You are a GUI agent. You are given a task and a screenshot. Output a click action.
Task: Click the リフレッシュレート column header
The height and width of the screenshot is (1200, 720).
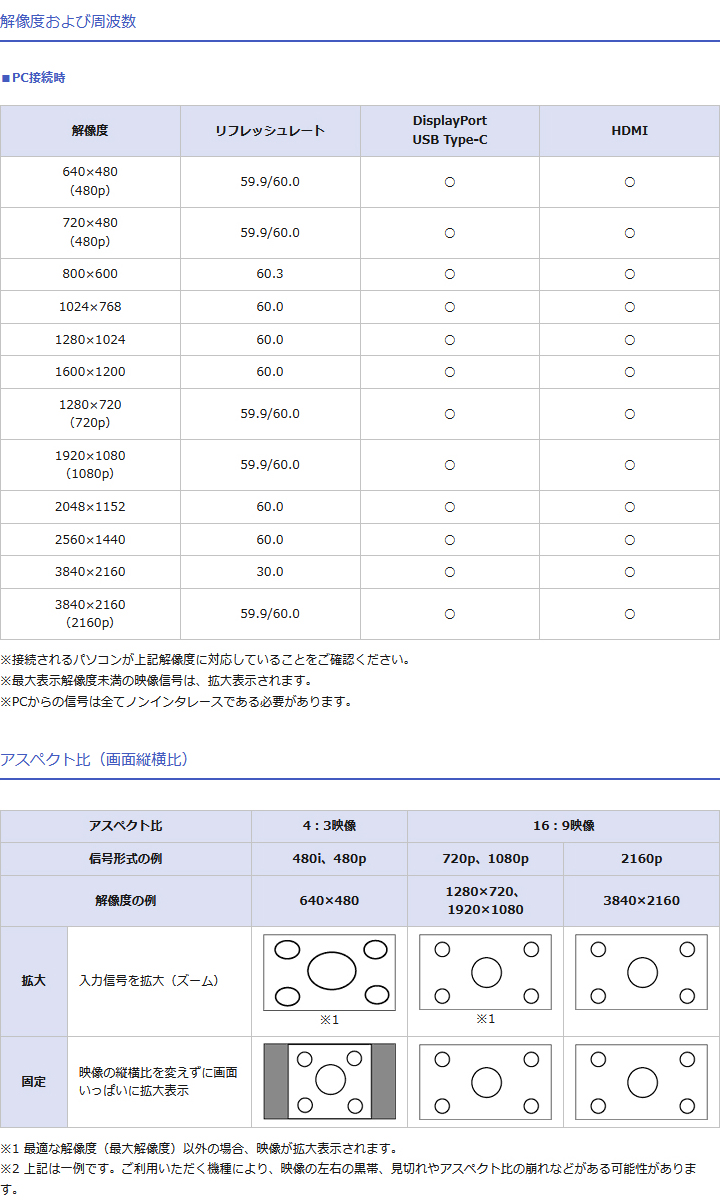[x=270, y=131]
